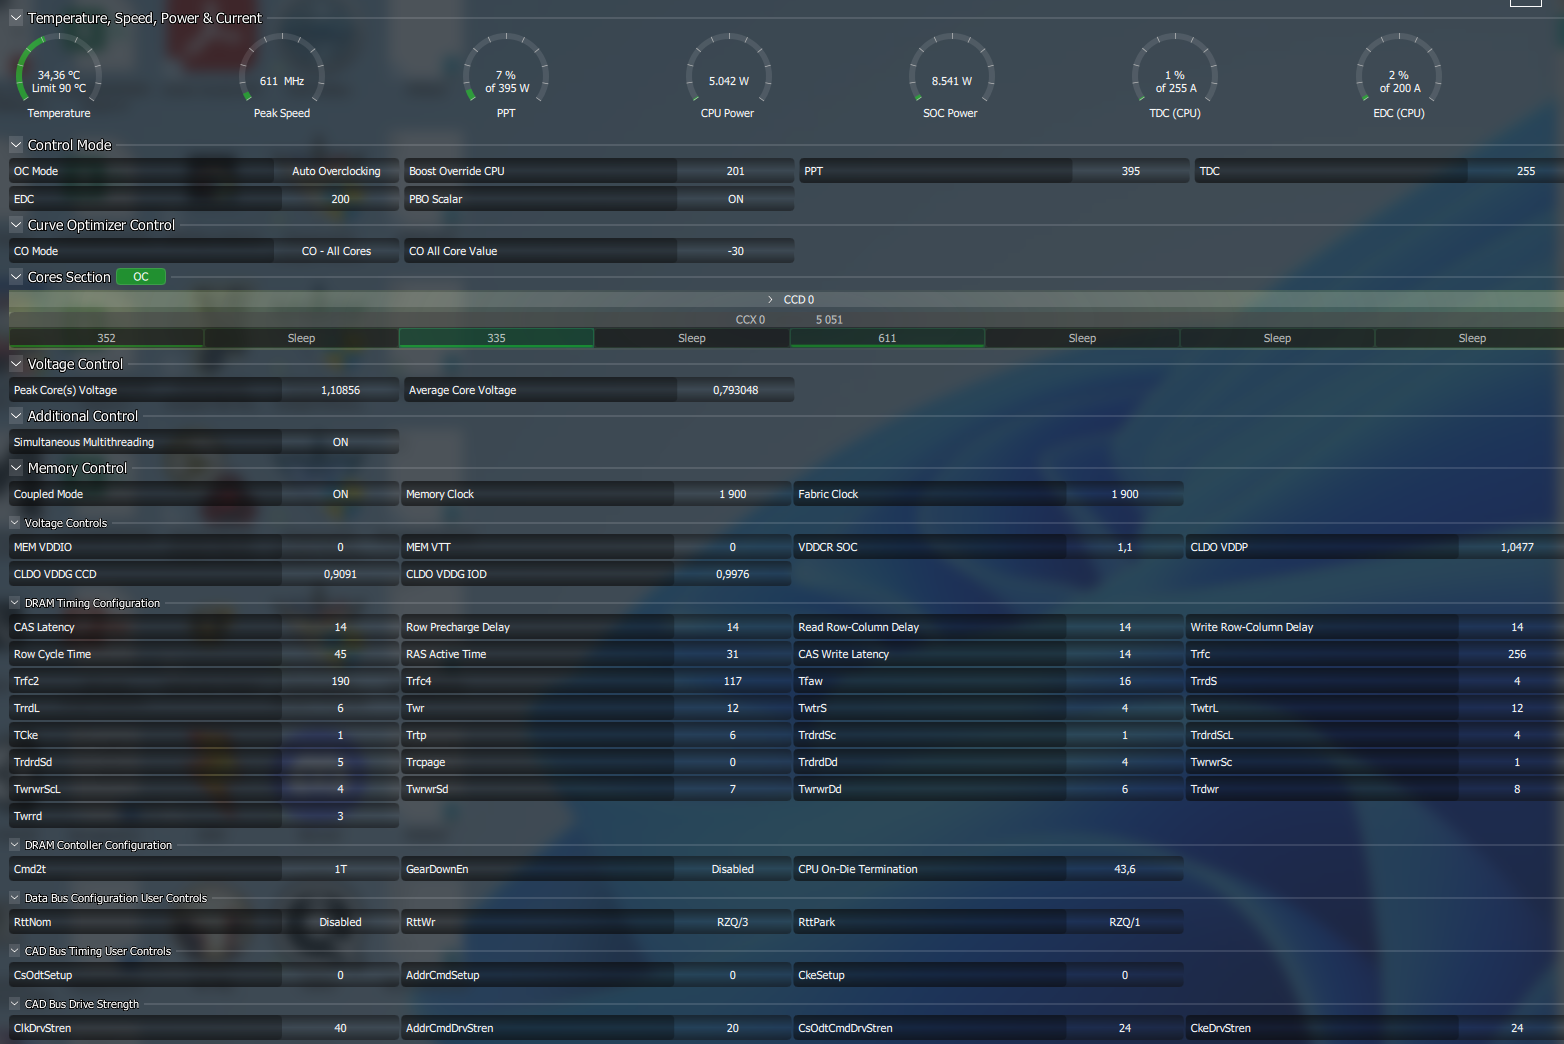Viewport: 1564px width, 1044px height.
Task: Collapse the Control Mode section
Action: [16, 145]
